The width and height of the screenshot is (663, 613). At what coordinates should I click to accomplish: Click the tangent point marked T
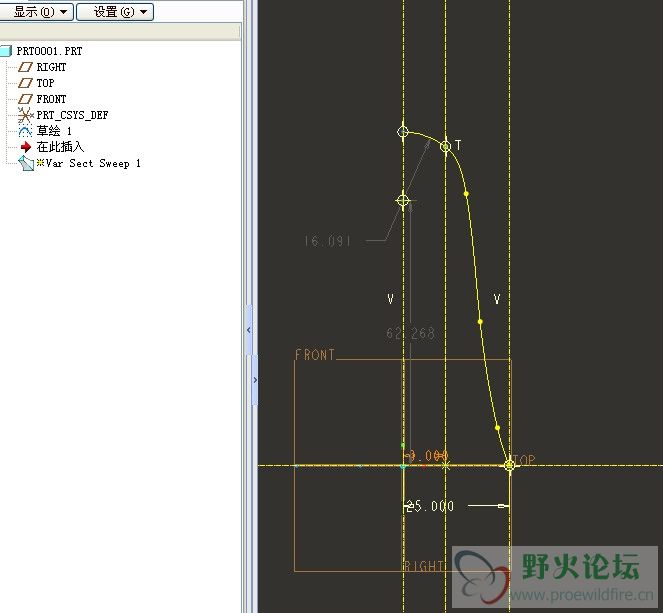tap(446, 146)
